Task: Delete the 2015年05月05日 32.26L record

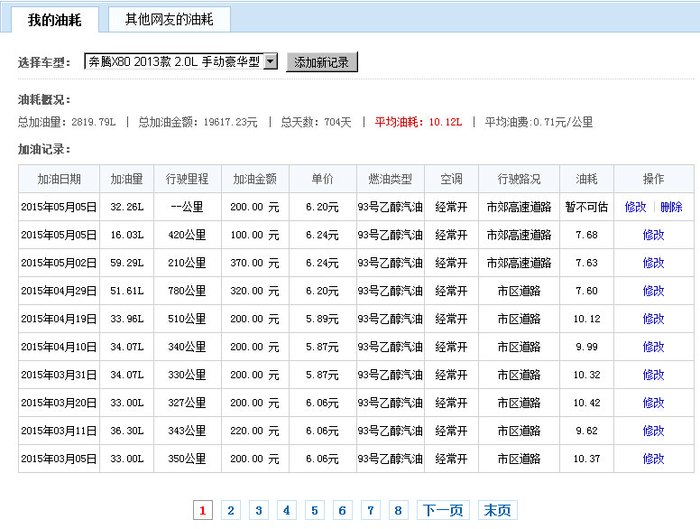Action: pyautogui.click(x=671, y=207)
